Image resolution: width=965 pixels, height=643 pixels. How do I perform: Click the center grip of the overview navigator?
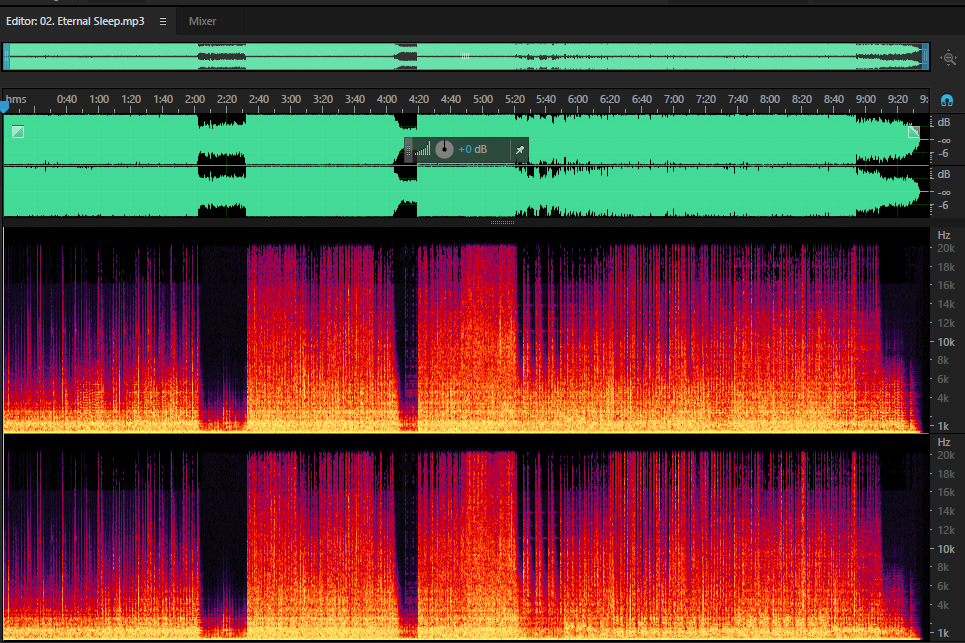[x=465, y=56]
